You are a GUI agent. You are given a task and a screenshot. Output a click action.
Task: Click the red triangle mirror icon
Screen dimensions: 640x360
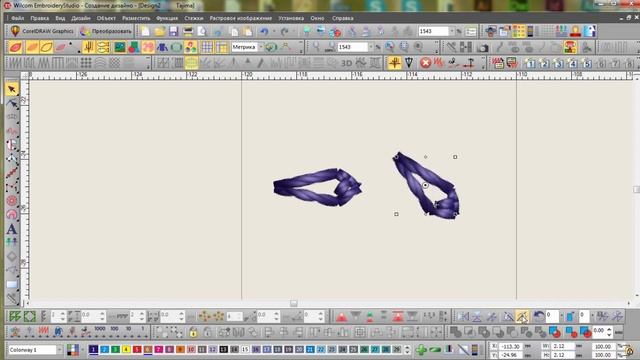(341, 316)
